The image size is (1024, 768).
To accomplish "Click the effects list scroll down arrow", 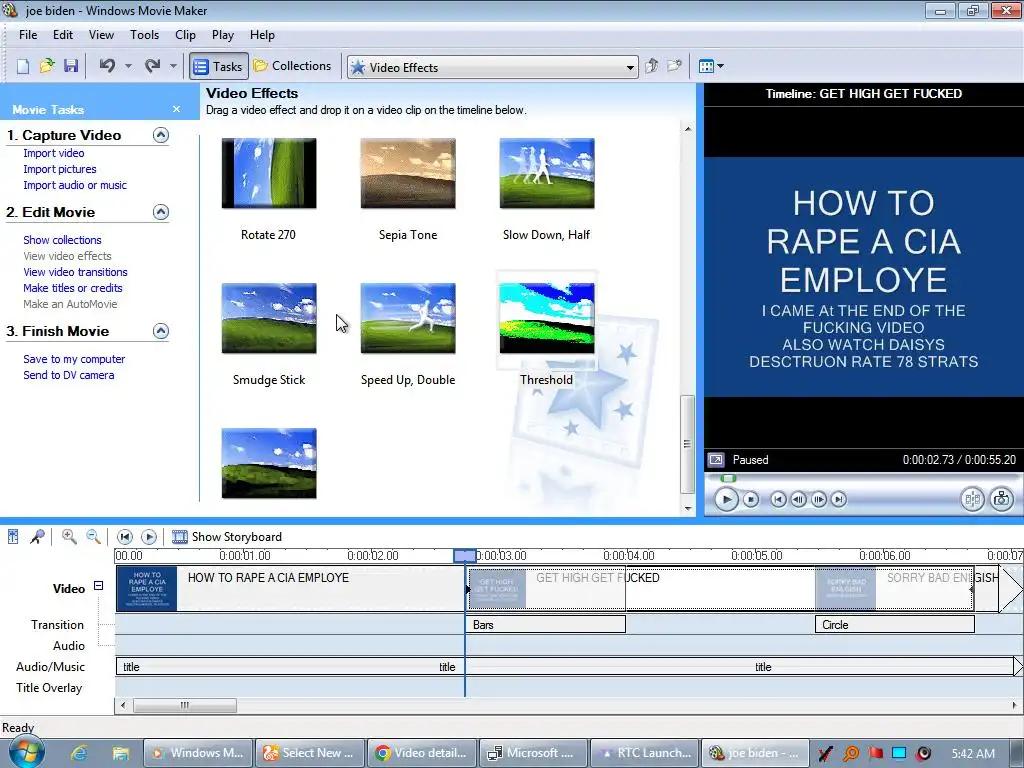I will click(x=688, y=508).
